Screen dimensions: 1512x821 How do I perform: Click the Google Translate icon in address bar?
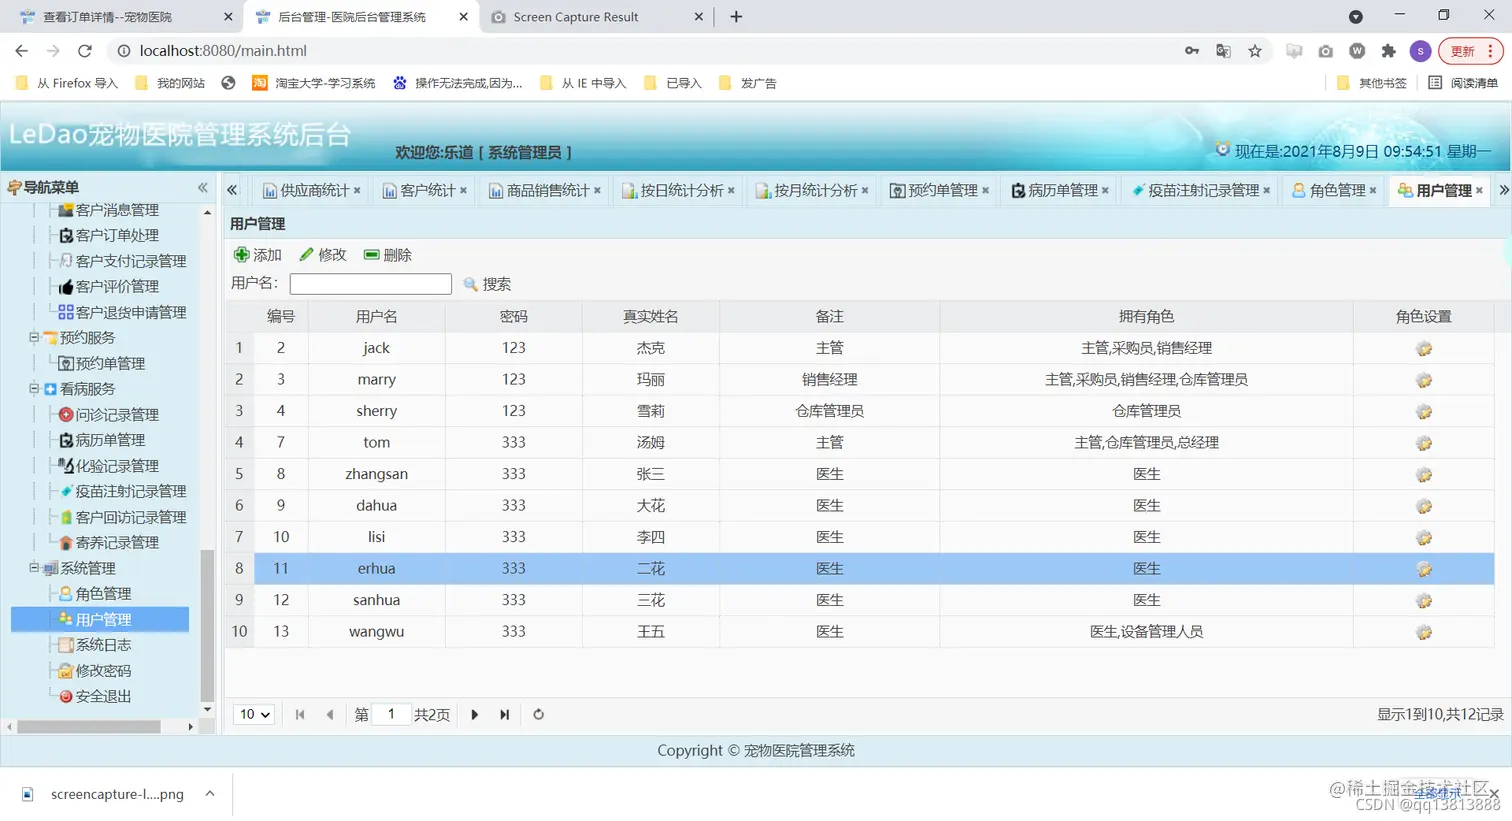point(1222,50)
